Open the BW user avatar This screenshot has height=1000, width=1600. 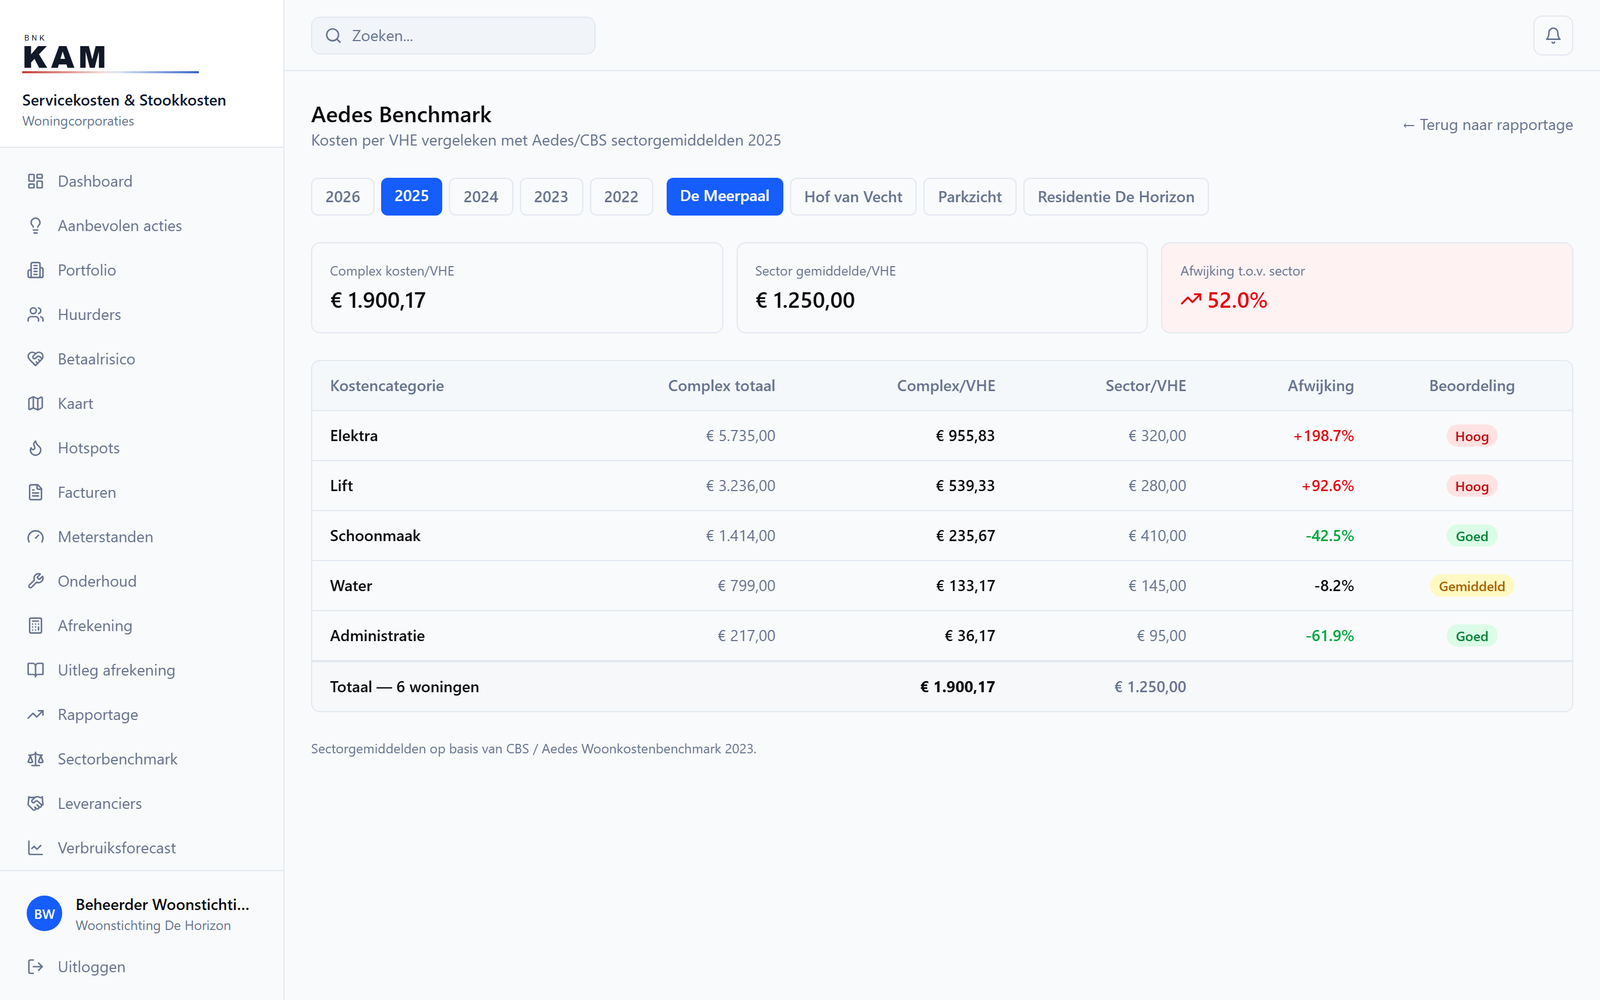point(45,914)
